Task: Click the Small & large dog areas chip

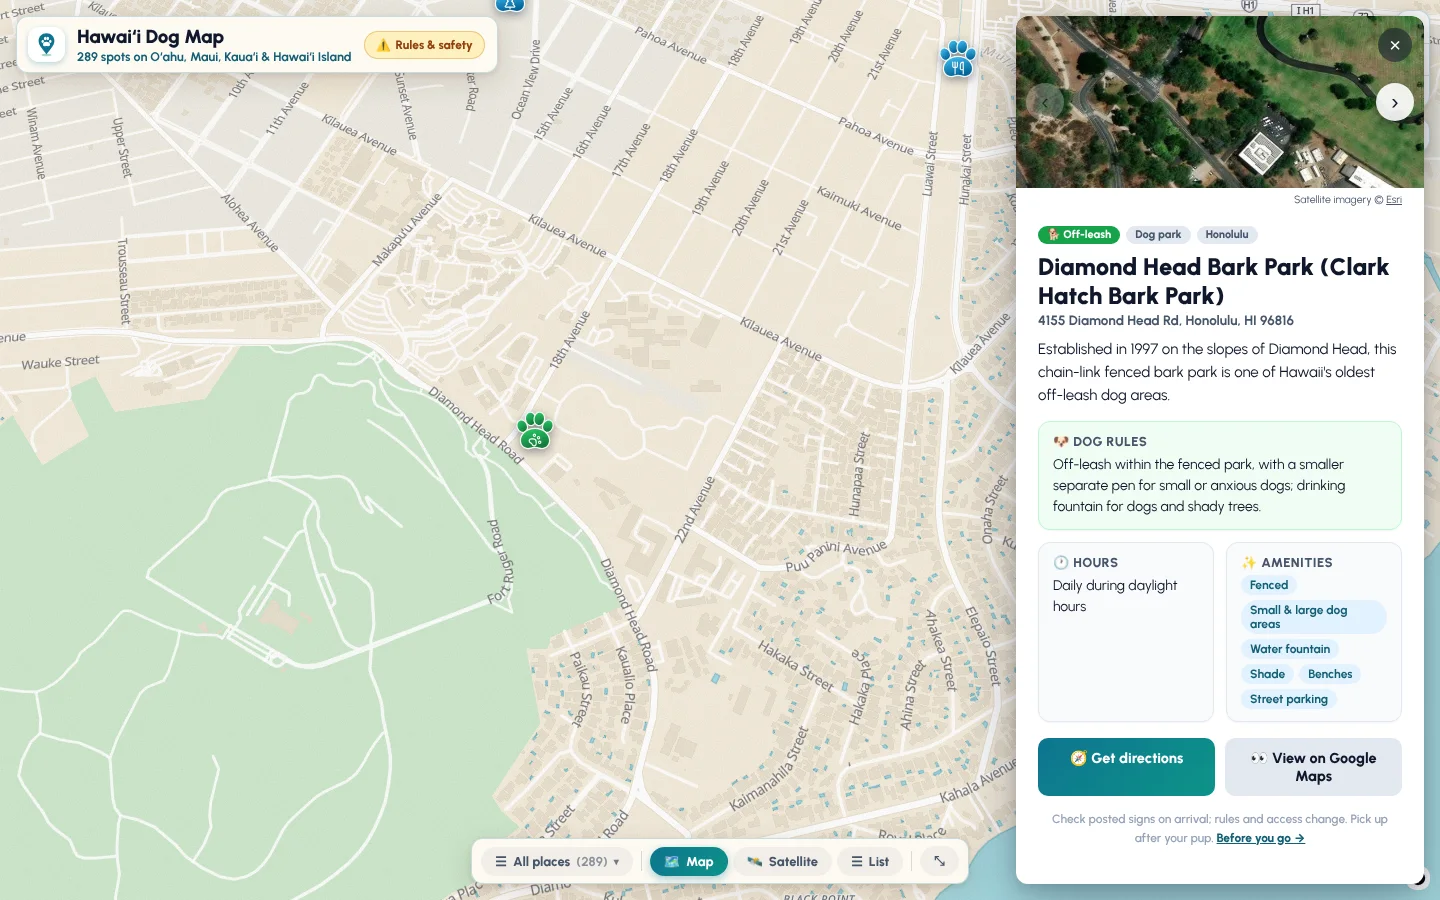Action: coord(1313,617)
